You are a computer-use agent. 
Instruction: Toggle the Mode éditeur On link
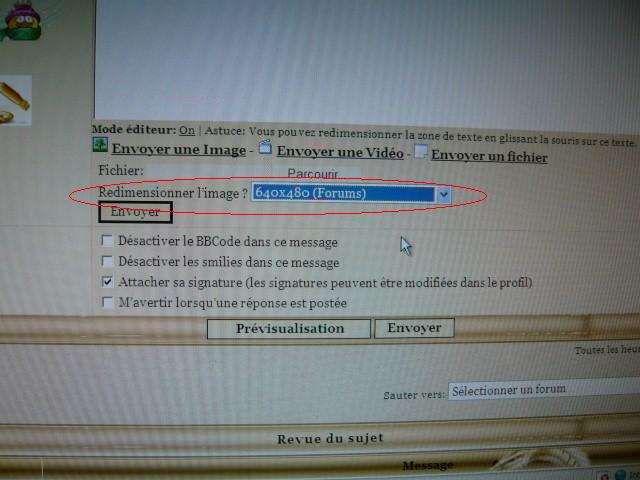(186, 130)
